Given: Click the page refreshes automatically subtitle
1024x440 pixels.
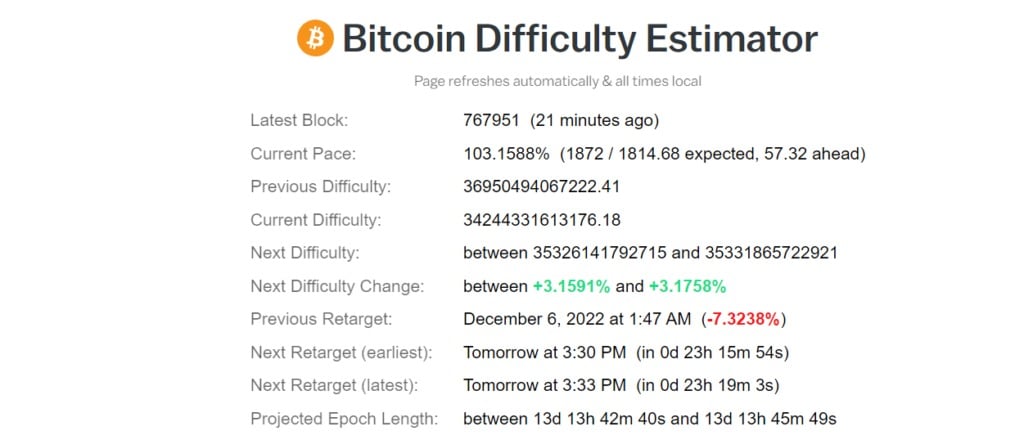Looking at the screenshot, I should (558, 82).
